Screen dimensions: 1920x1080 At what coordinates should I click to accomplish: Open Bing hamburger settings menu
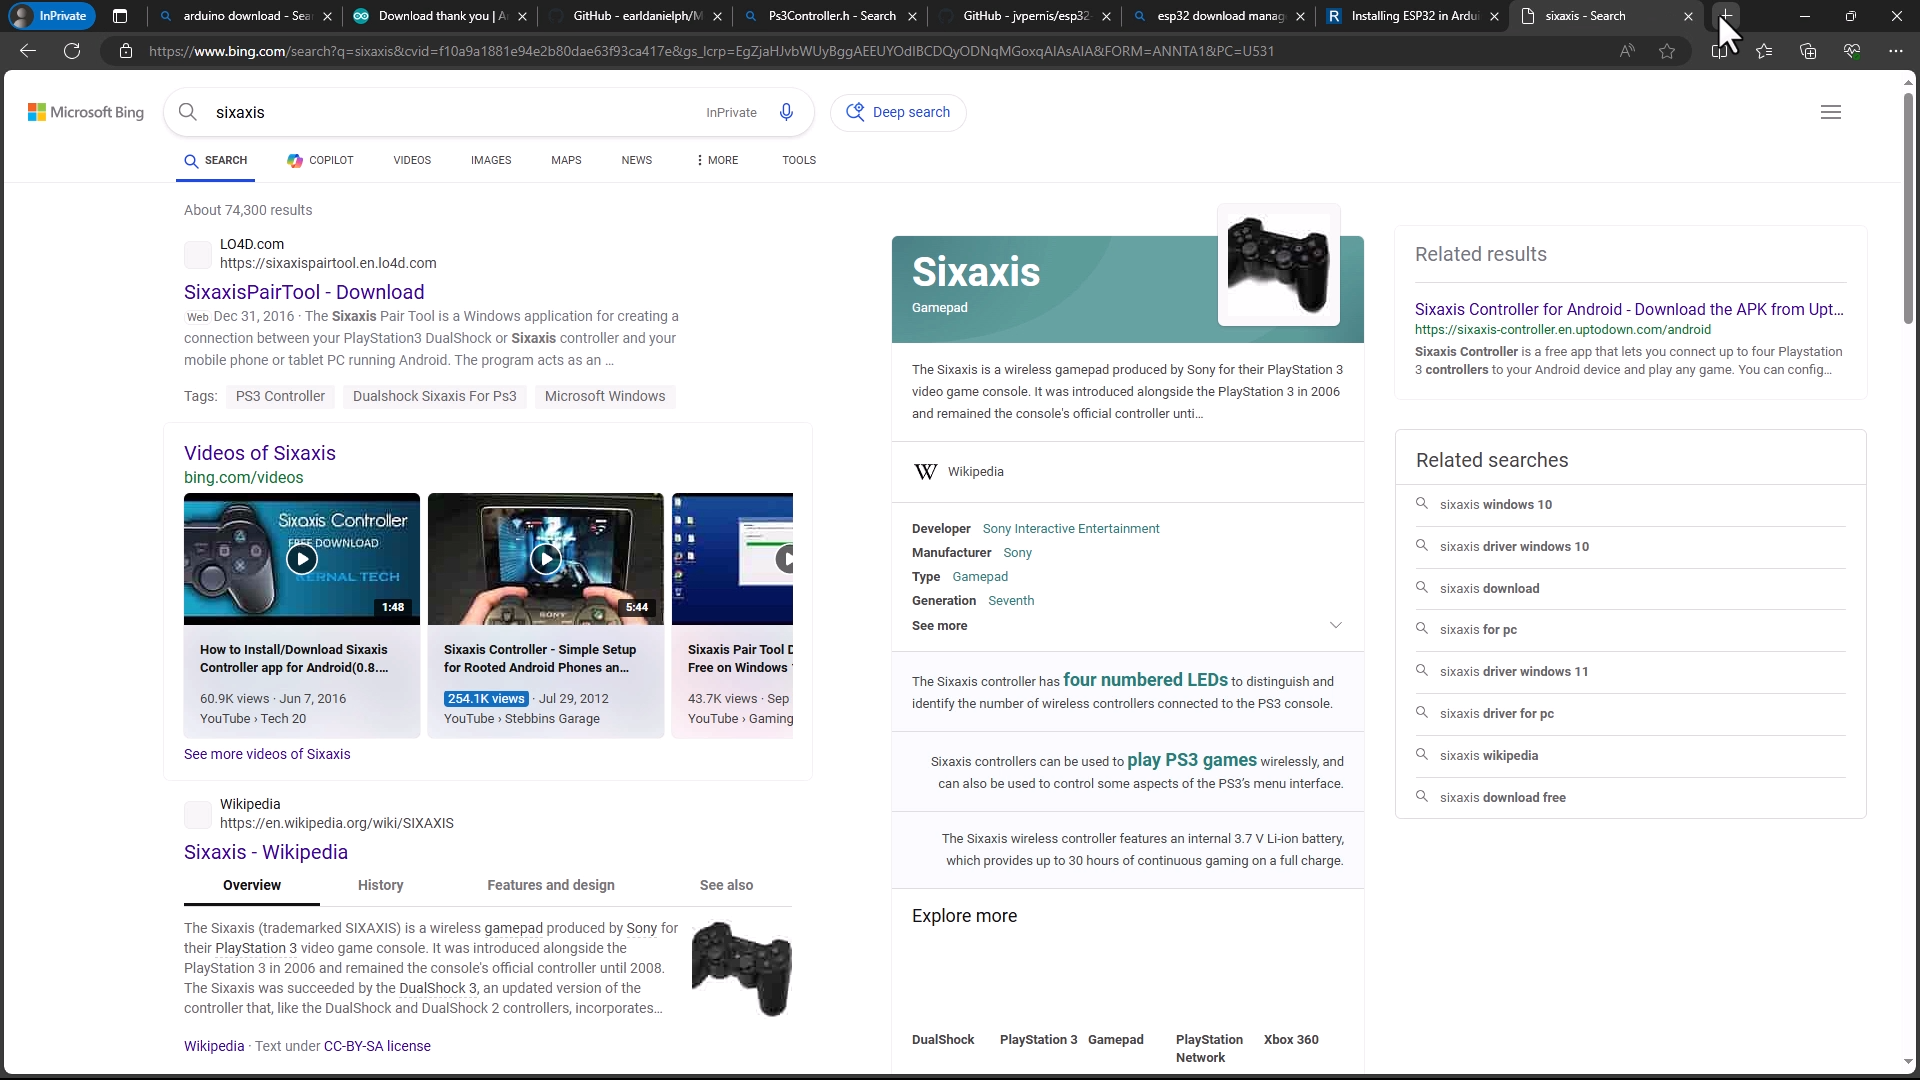click(x=1831, y=112)
